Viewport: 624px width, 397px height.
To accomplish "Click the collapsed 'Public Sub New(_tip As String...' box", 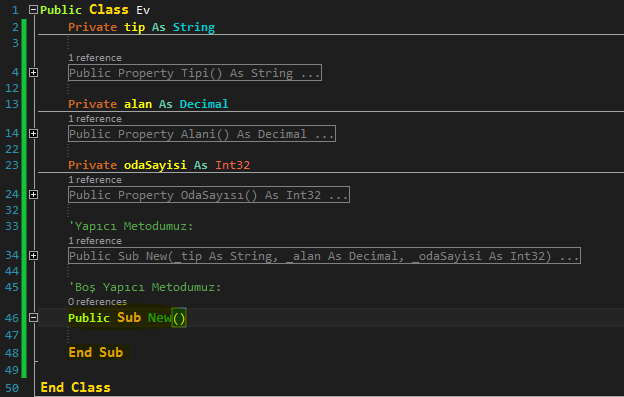I will [324, 255].
